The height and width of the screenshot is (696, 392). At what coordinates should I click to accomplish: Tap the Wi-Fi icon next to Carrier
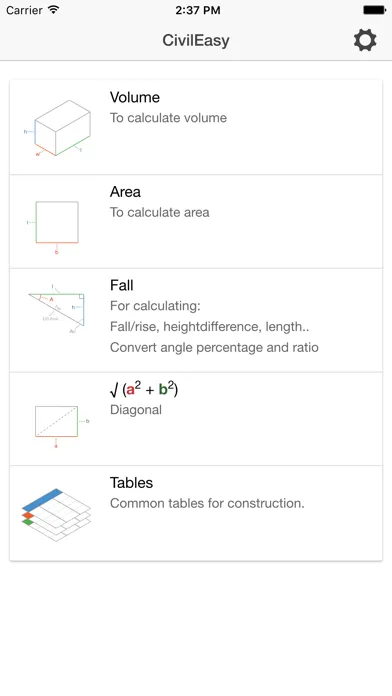pos(54,10)
